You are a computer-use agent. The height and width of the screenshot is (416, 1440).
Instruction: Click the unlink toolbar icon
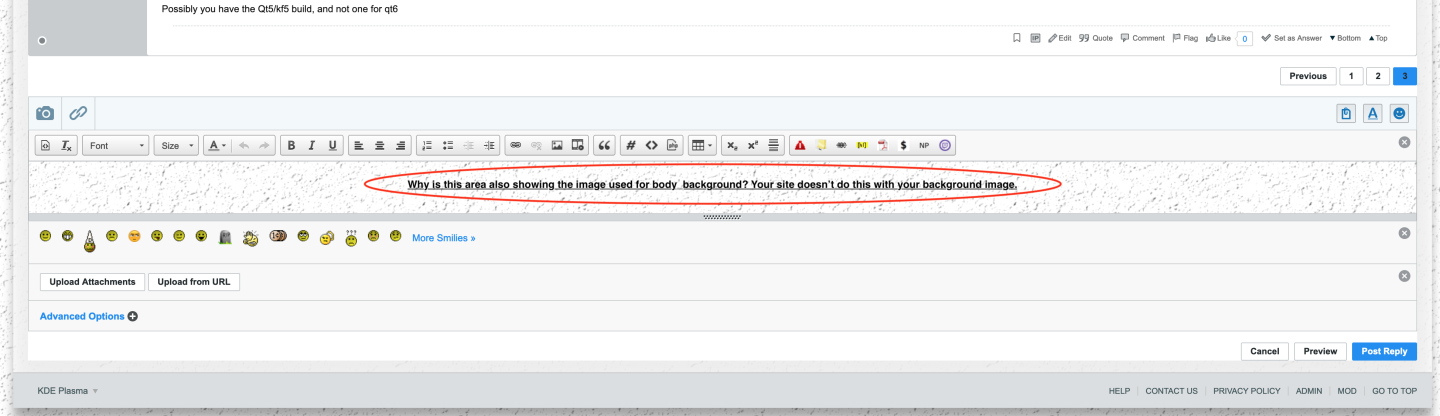pos(537,145)
